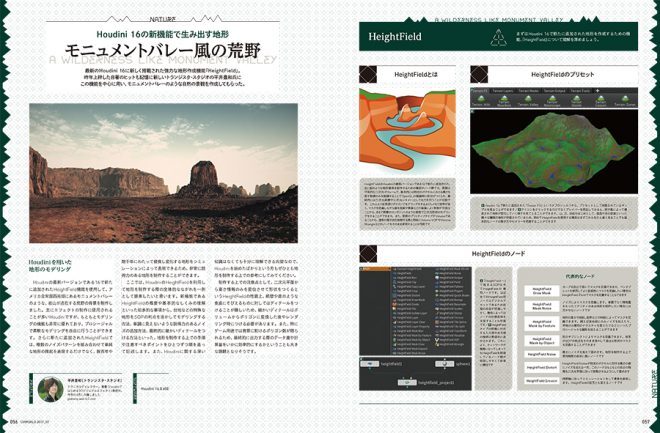Click the Mask by Feature label box

click(542, 324)
